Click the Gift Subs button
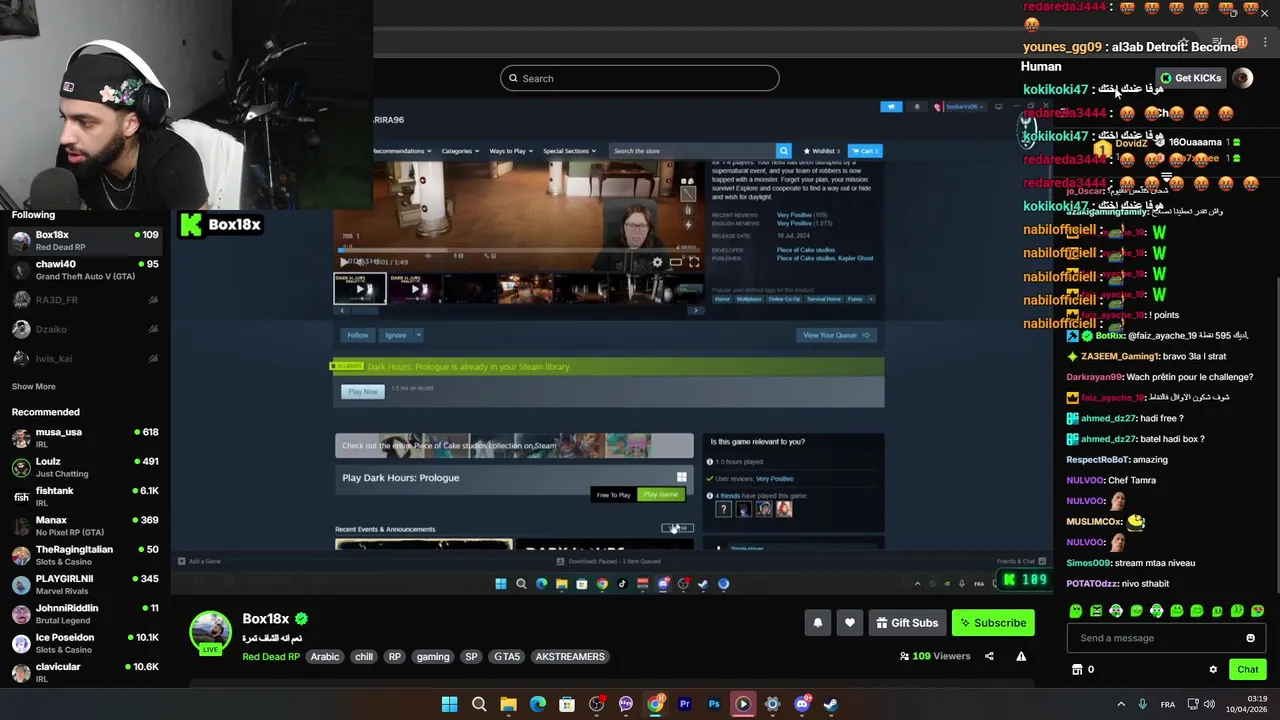 907,623
